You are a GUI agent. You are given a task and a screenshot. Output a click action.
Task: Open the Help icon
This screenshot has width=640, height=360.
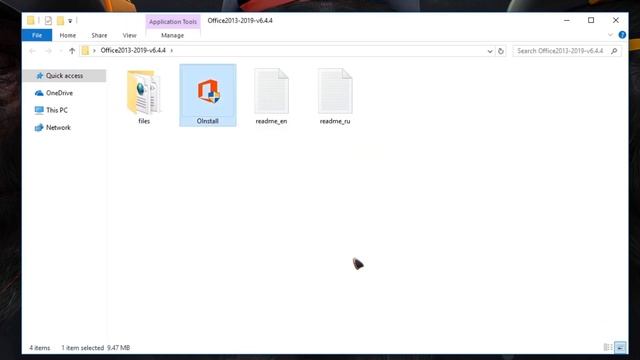point(622,35)
